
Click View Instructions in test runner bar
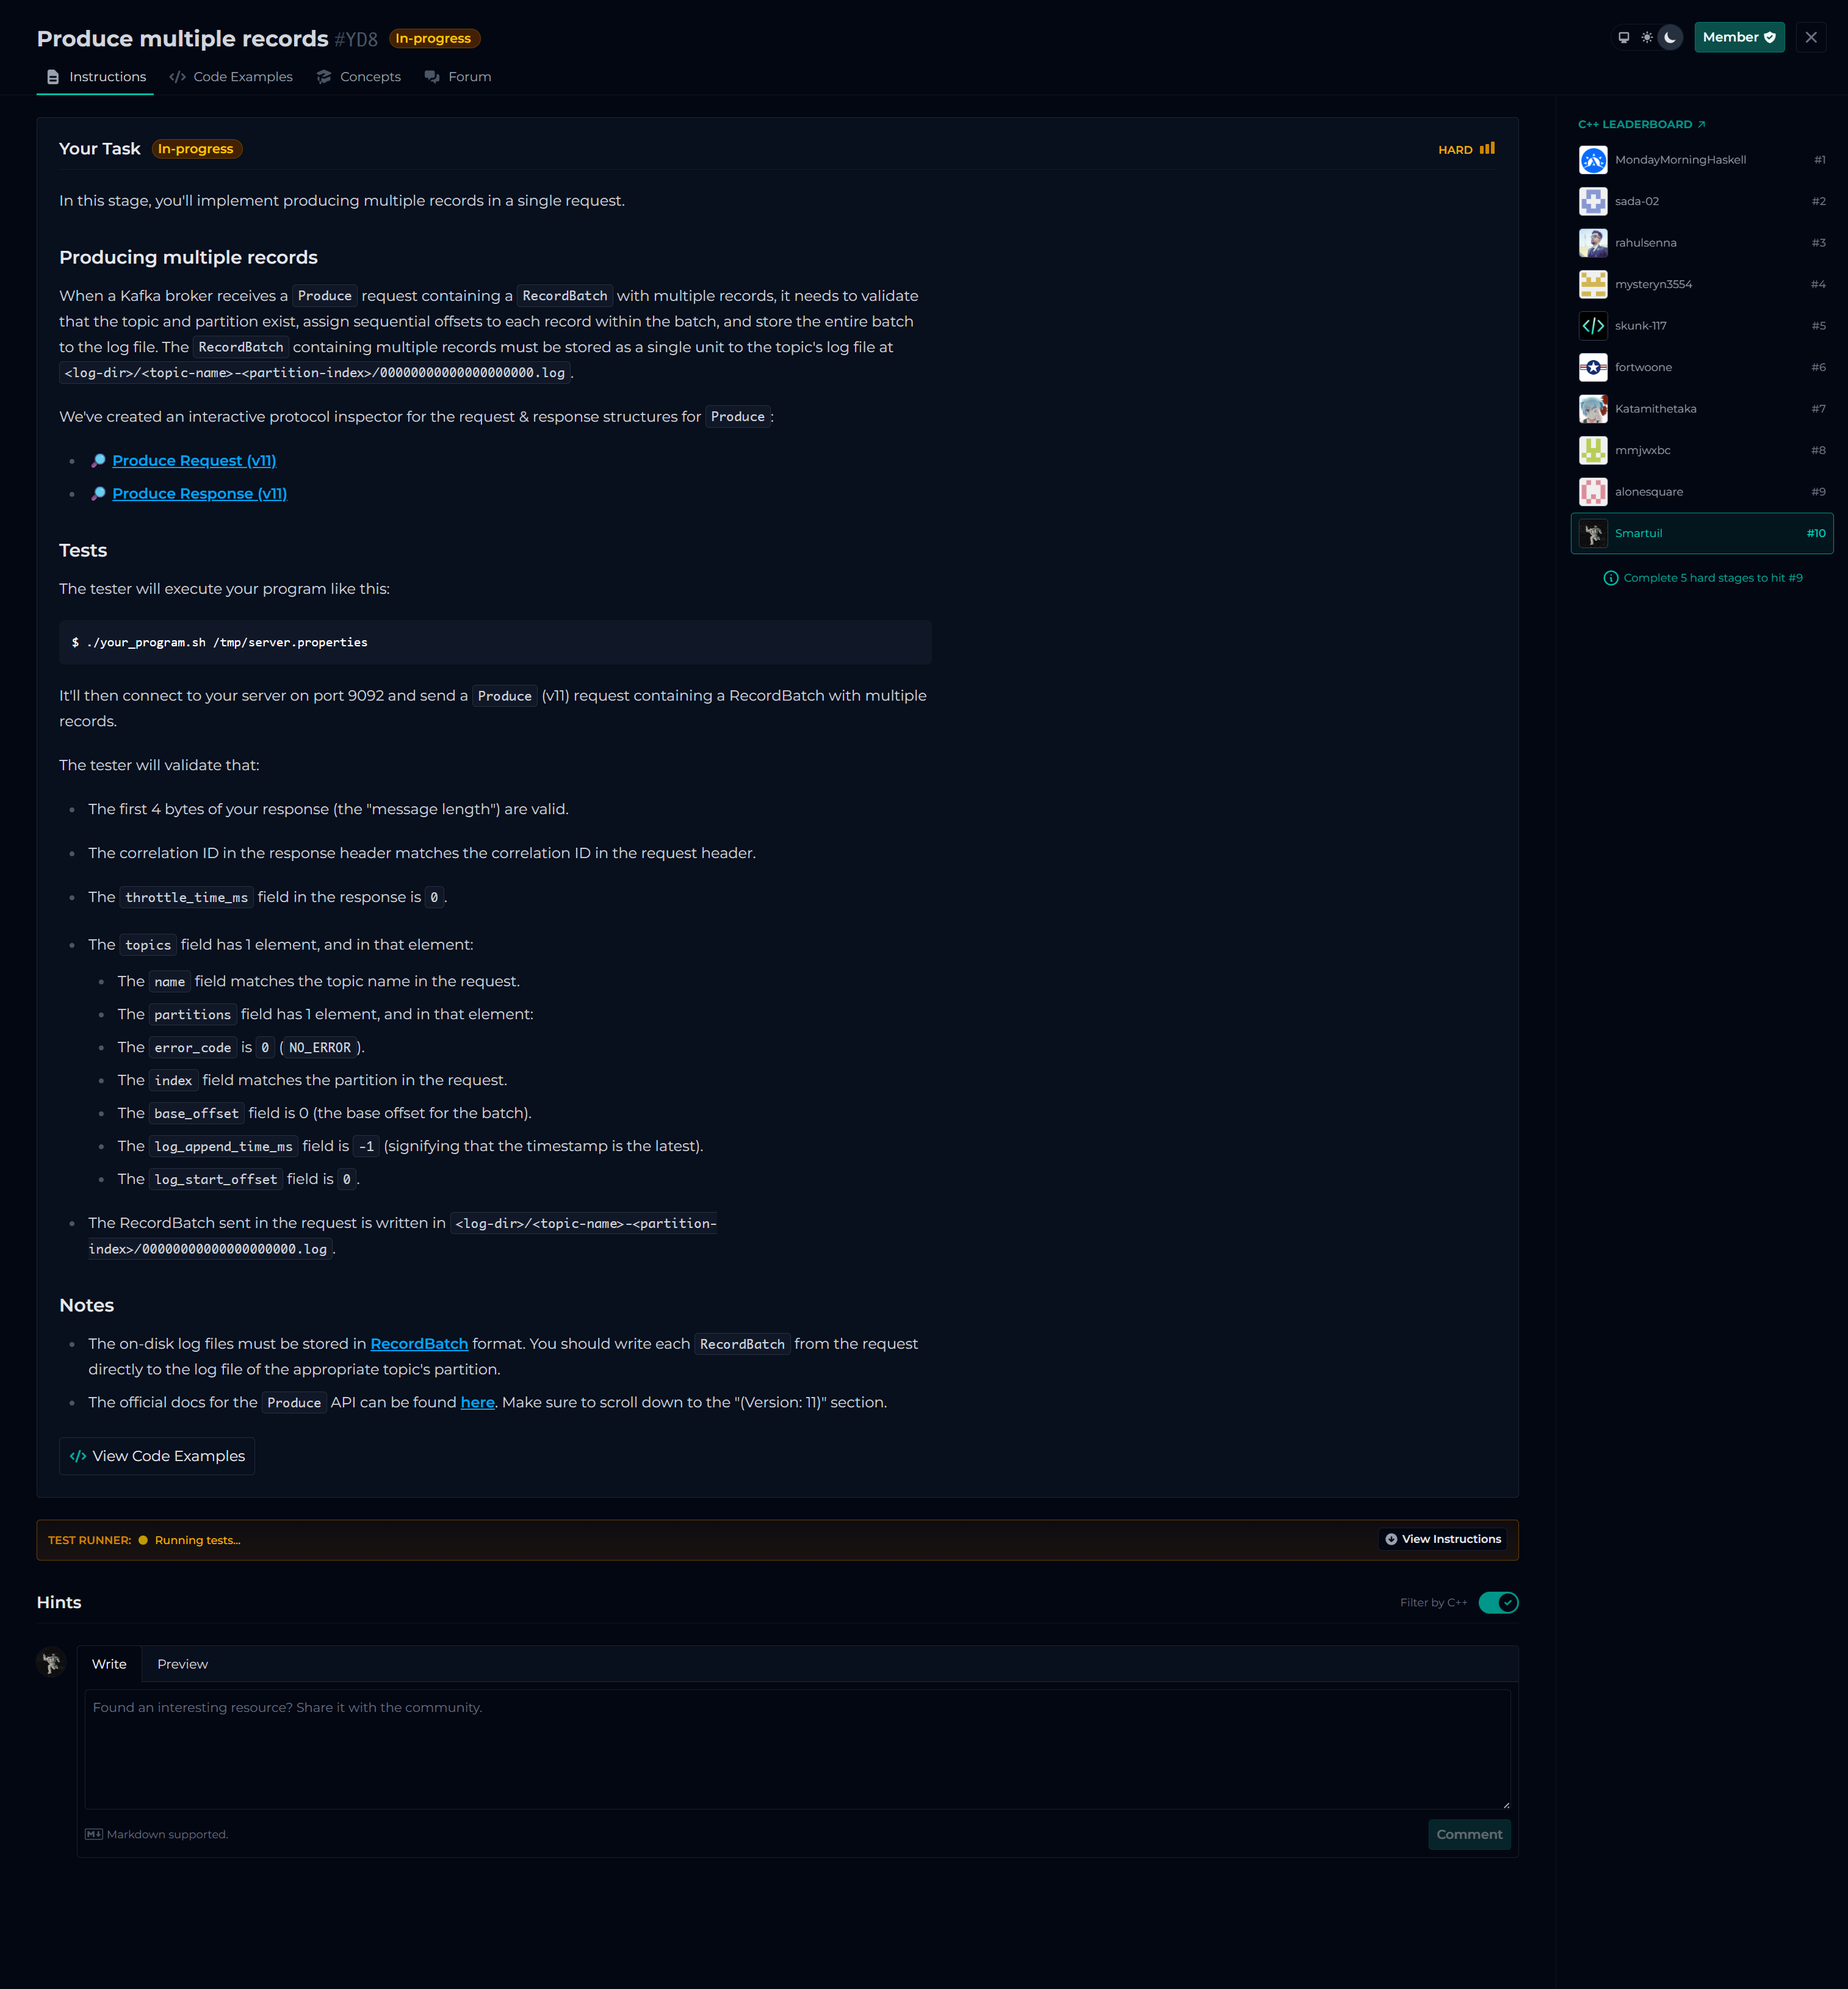(1442, 1539)
